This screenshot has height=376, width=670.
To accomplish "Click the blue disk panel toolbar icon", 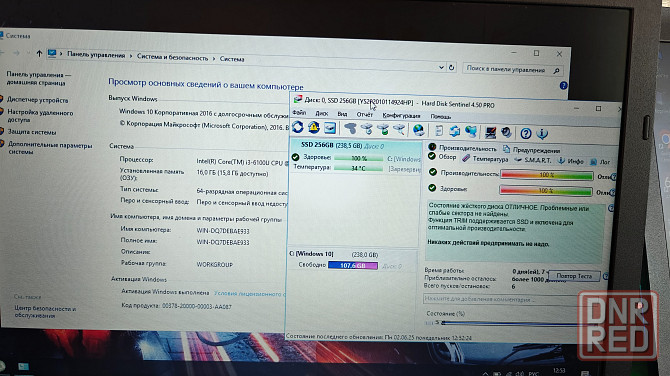I will [x=330, y=128].
